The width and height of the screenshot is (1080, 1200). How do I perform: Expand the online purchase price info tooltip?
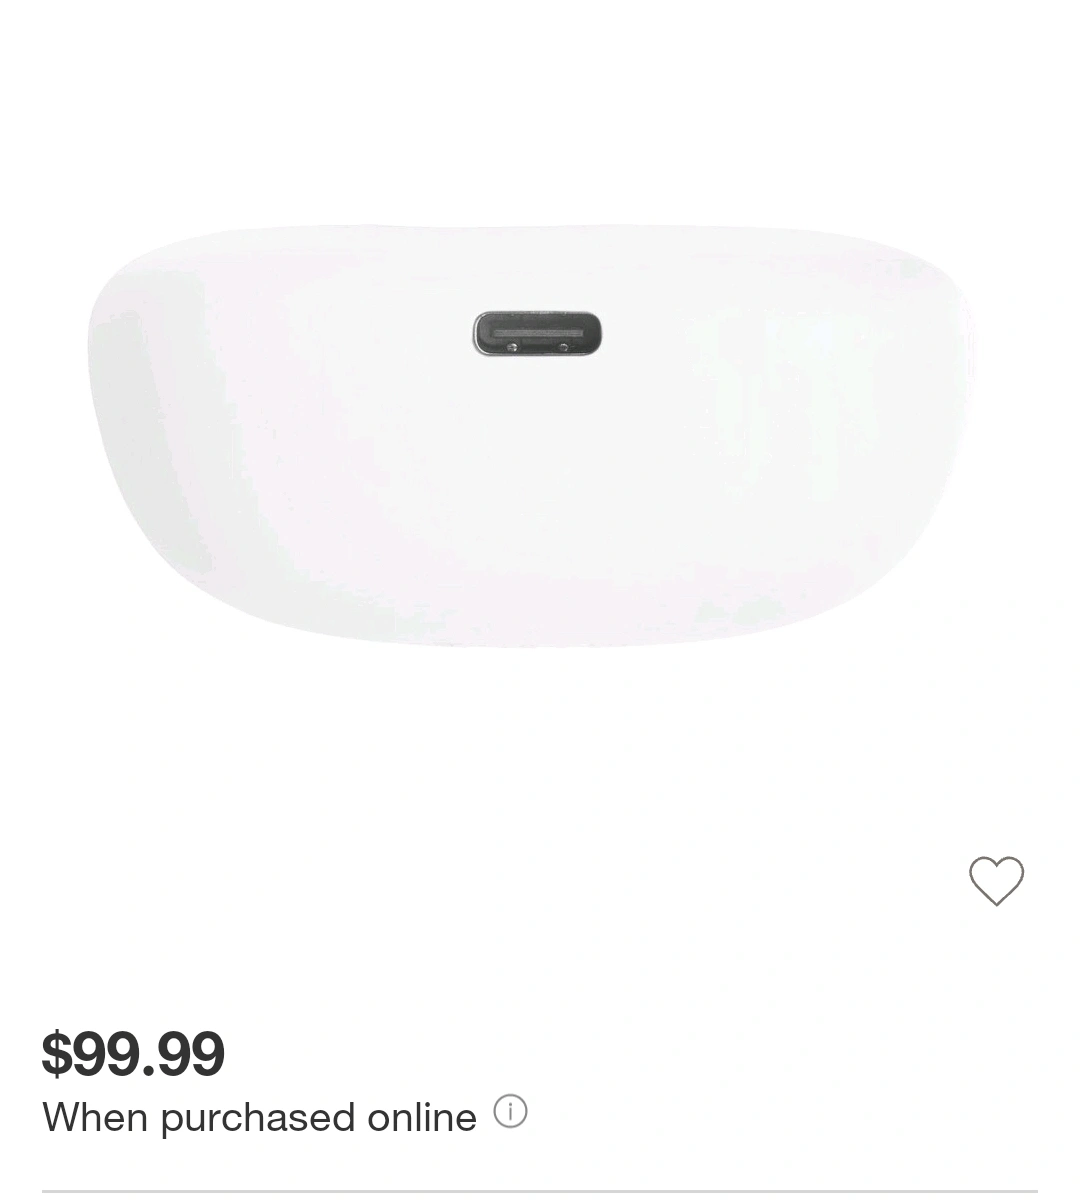[510, 1111]
